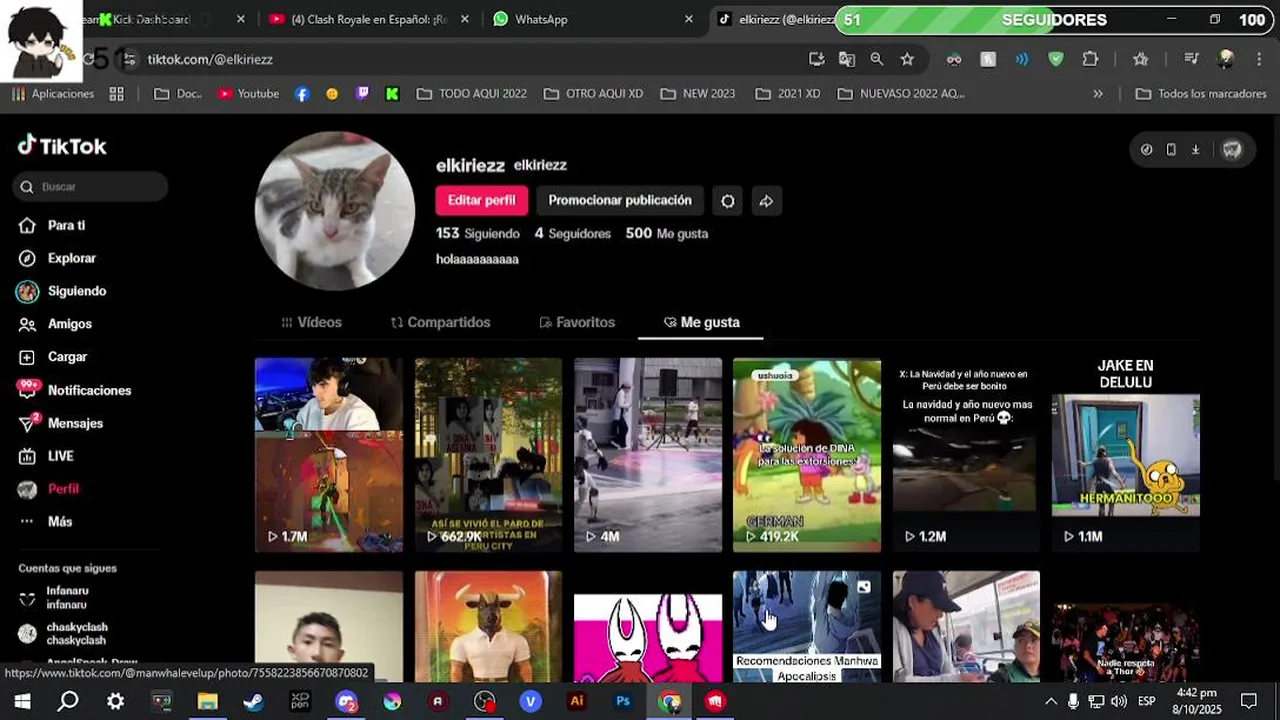
Task: Click Promocionar publicación button
Action: click(x=620, y=200)
